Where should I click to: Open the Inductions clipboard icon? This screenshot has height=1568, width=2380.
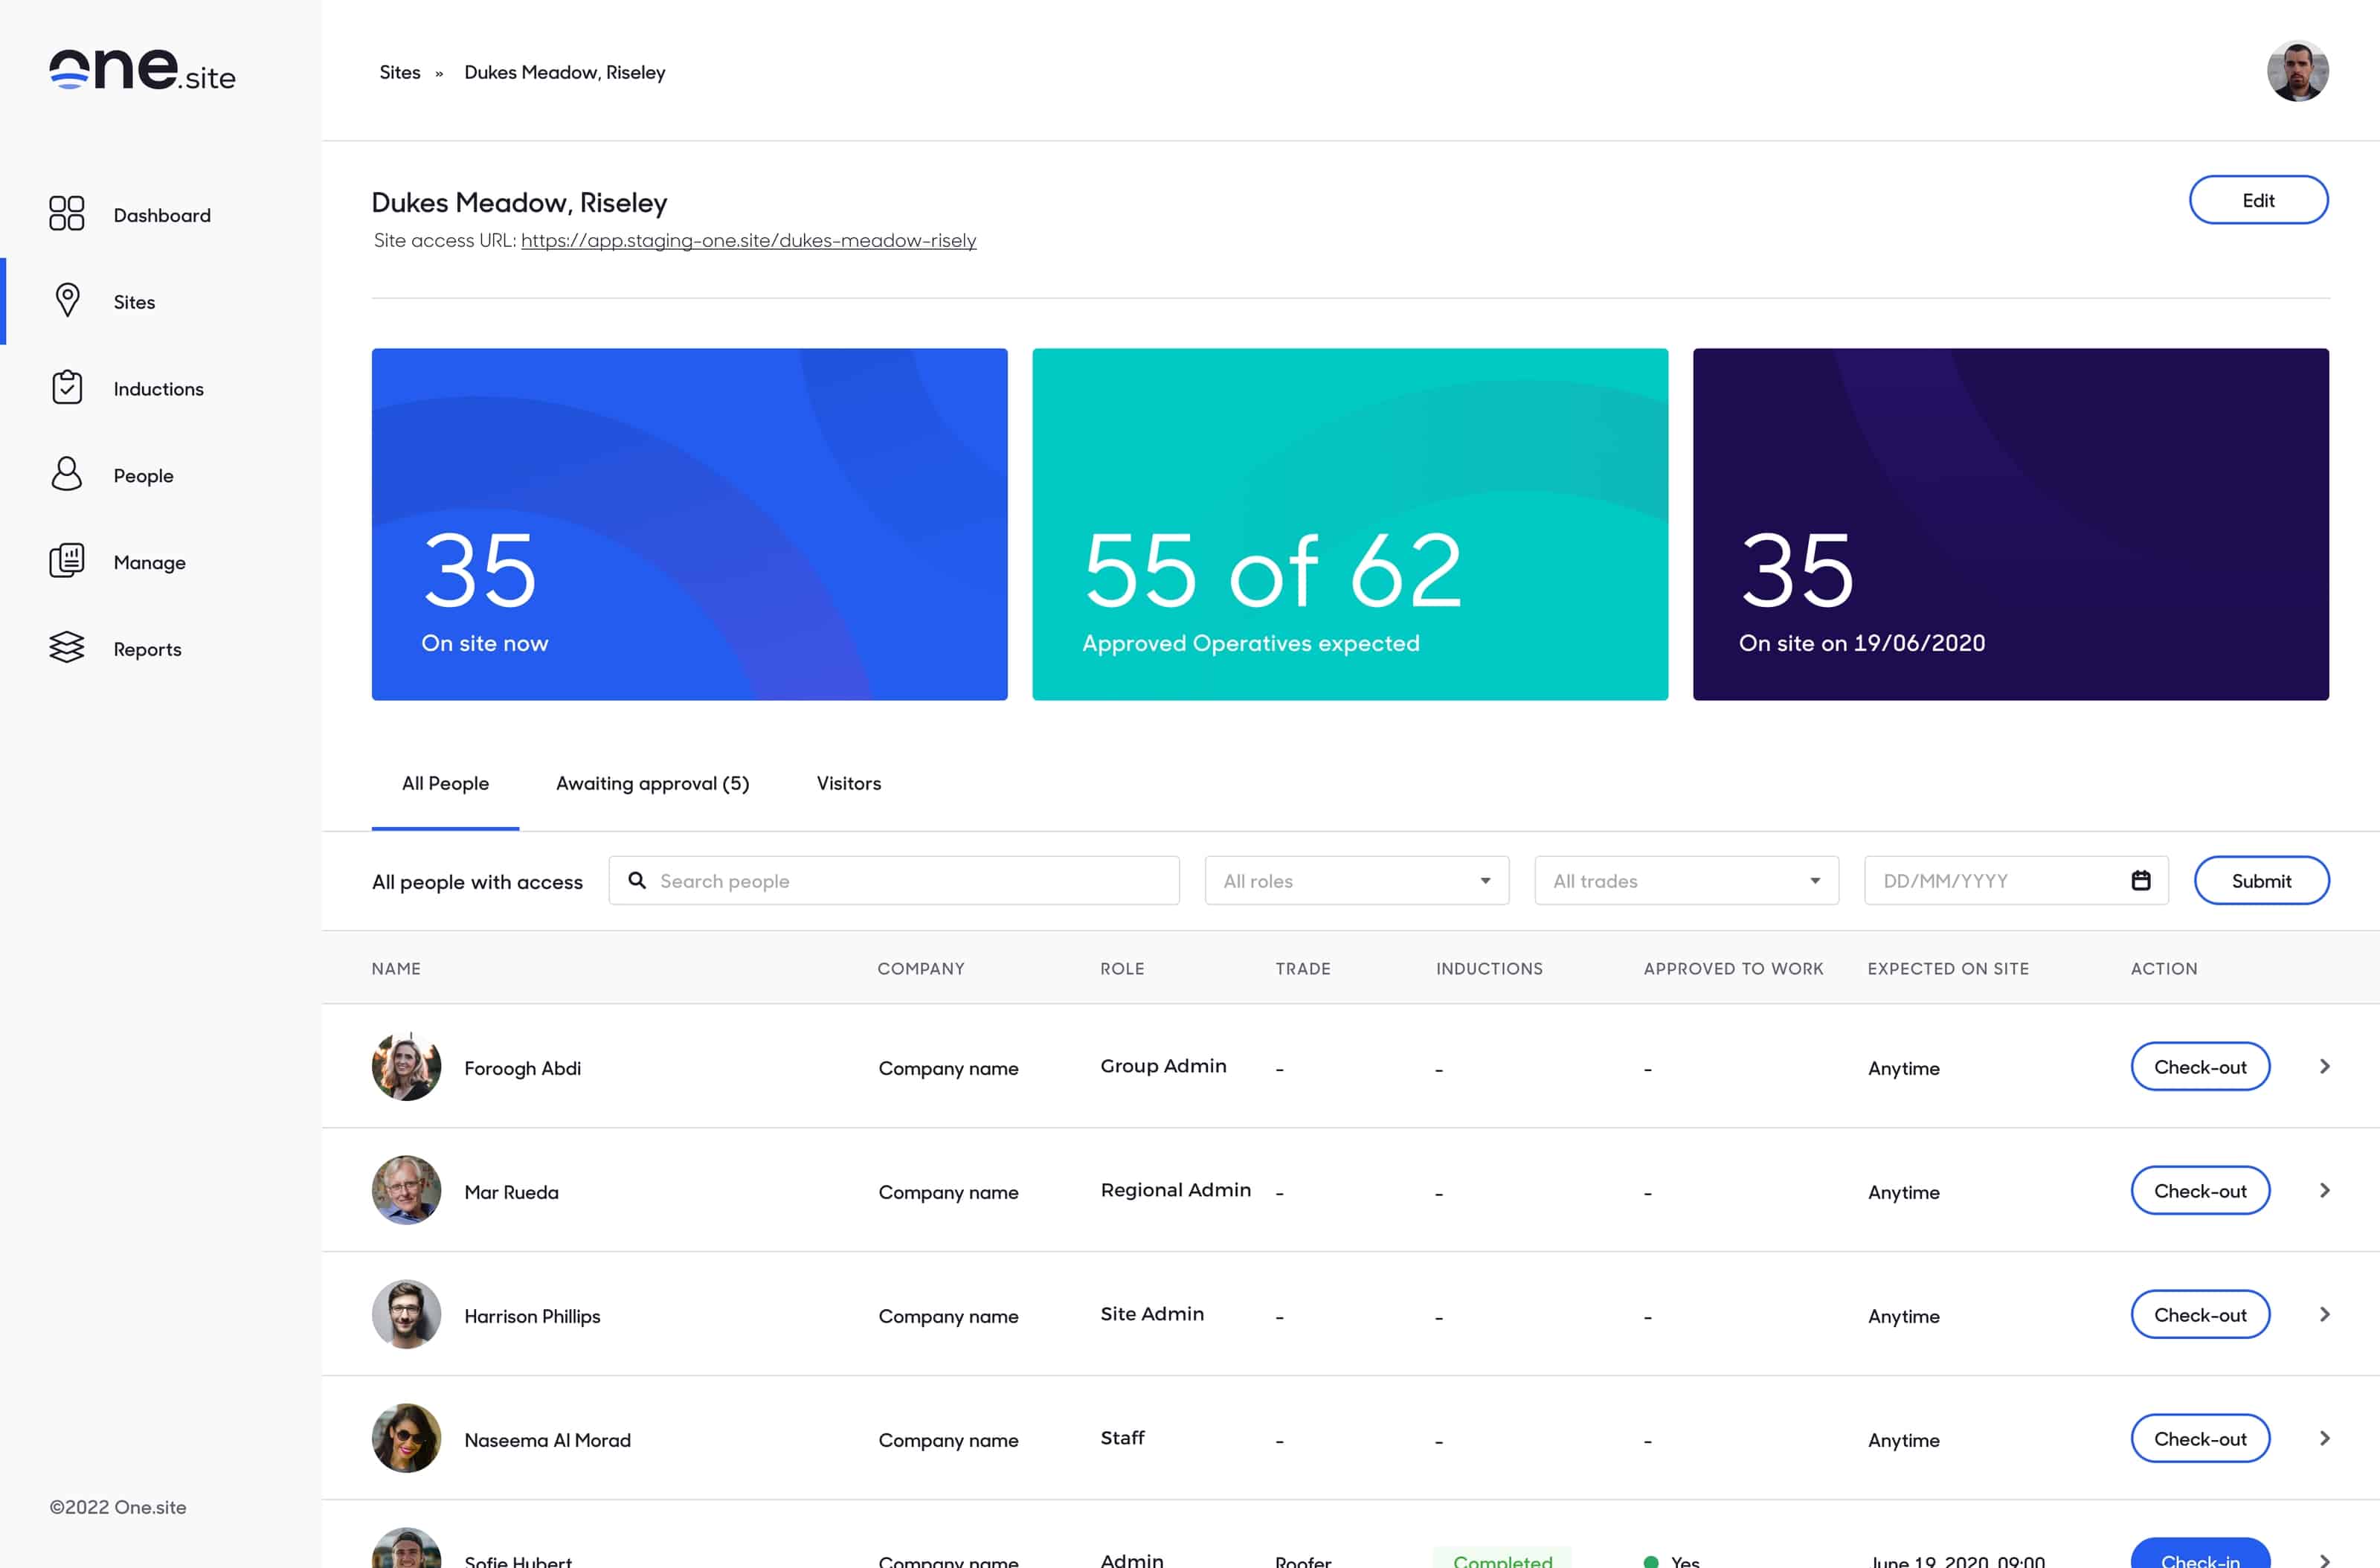click(x=67, y=387)
